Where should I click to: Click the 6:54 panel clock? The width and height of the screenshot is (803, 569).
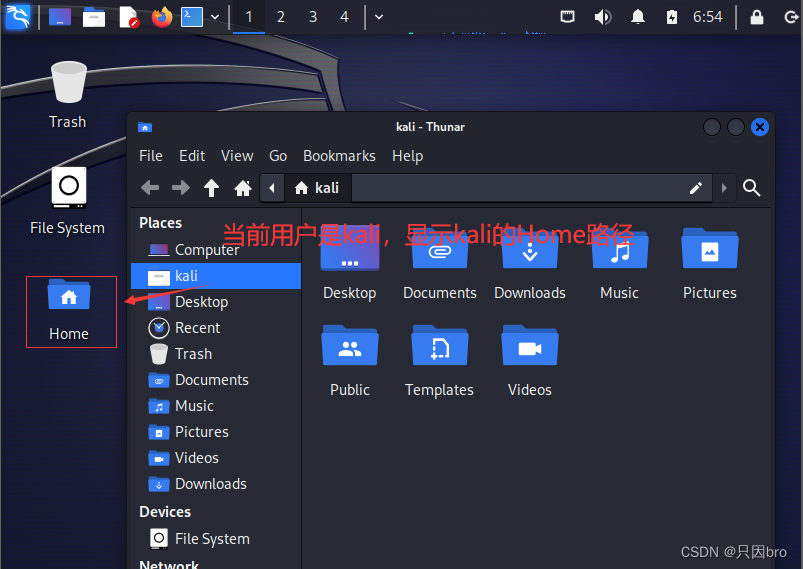coord(707,17)
